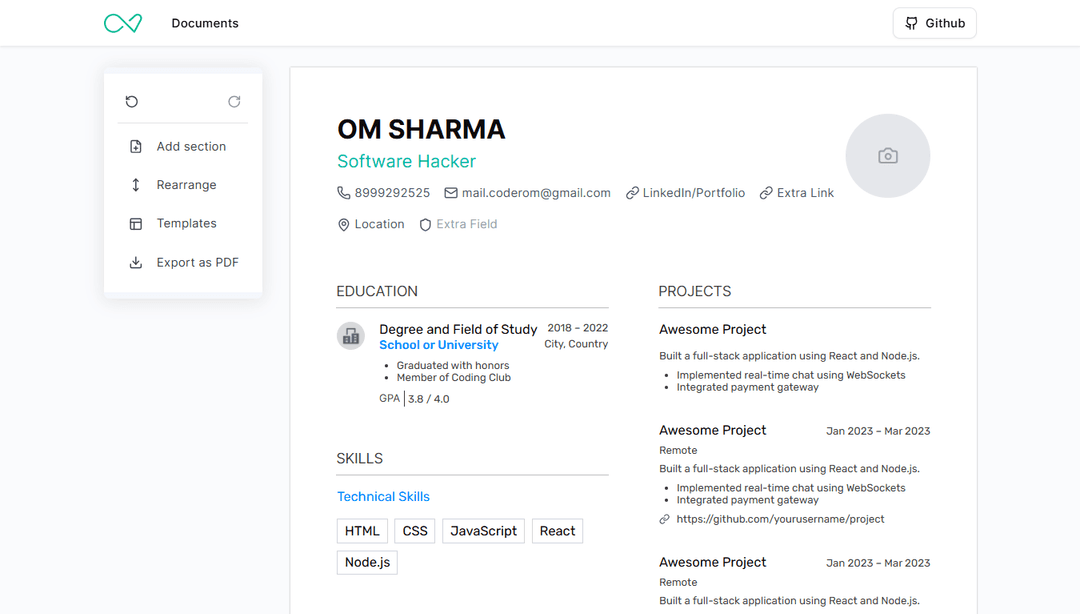Click the phone icon beside 8999292525

(x=344, y=193)
